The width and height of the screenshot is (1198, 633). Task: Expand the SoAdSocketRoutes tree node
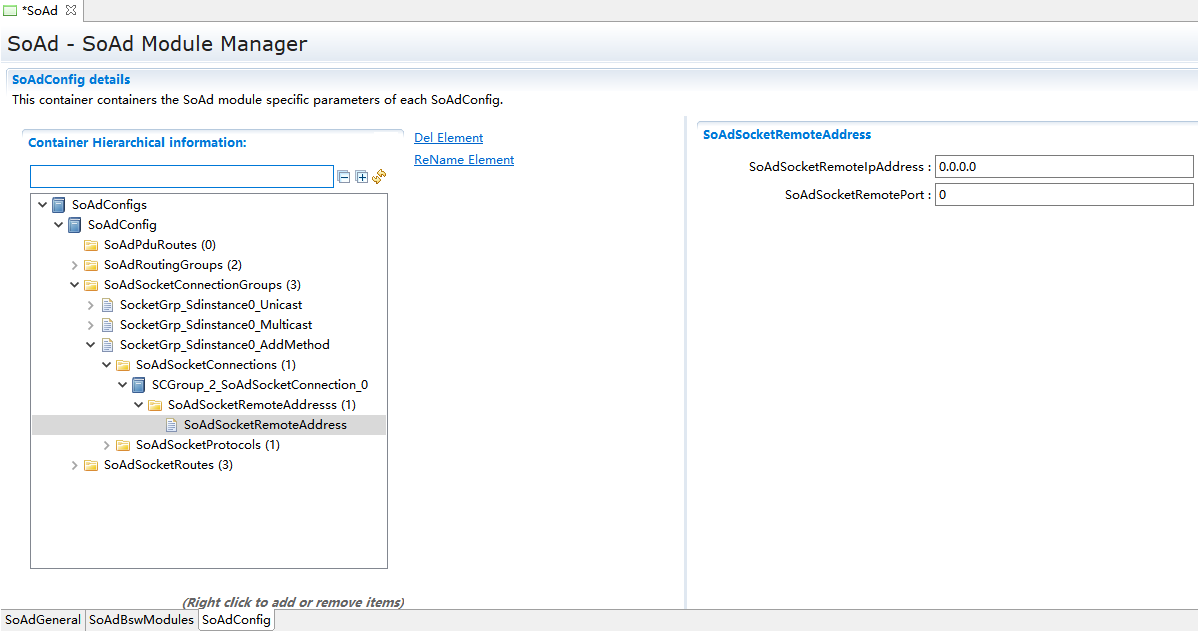pyautogui.click(x=75, y=465)
